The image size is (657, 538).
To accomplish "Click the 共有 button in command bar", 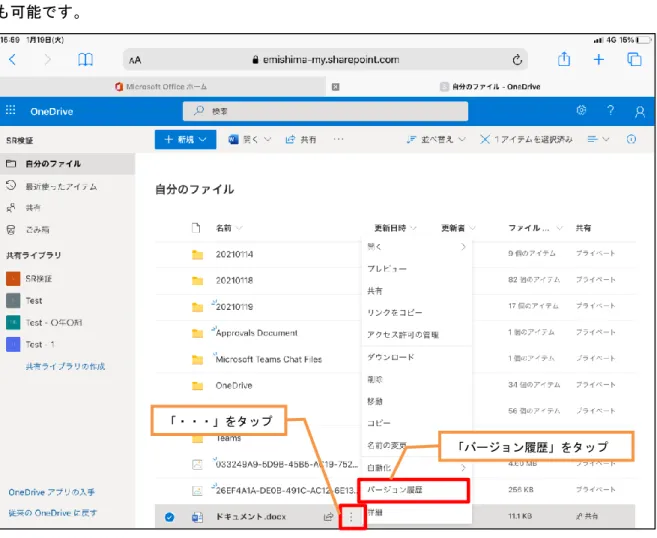I will pyautogui.click(x=301, y=140).
